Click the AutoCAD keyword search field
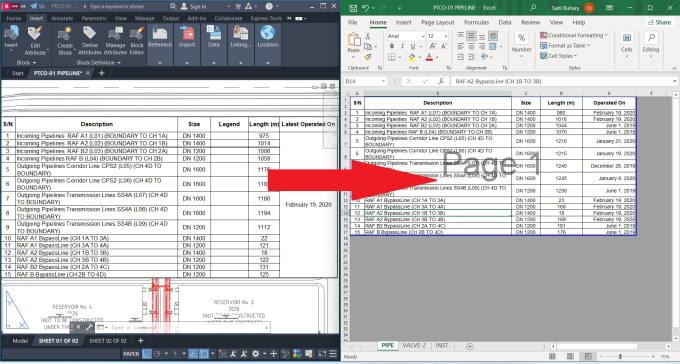The height and width of the screenshot is (364, 680). coord(128,6)
